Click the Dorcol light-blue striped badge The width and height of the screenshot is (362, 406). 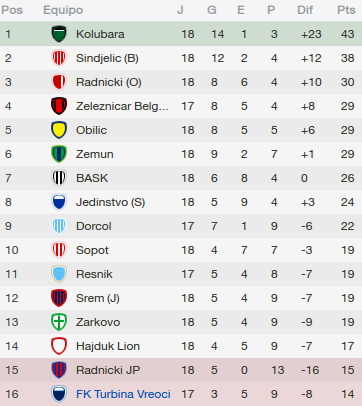coord(59,226)
